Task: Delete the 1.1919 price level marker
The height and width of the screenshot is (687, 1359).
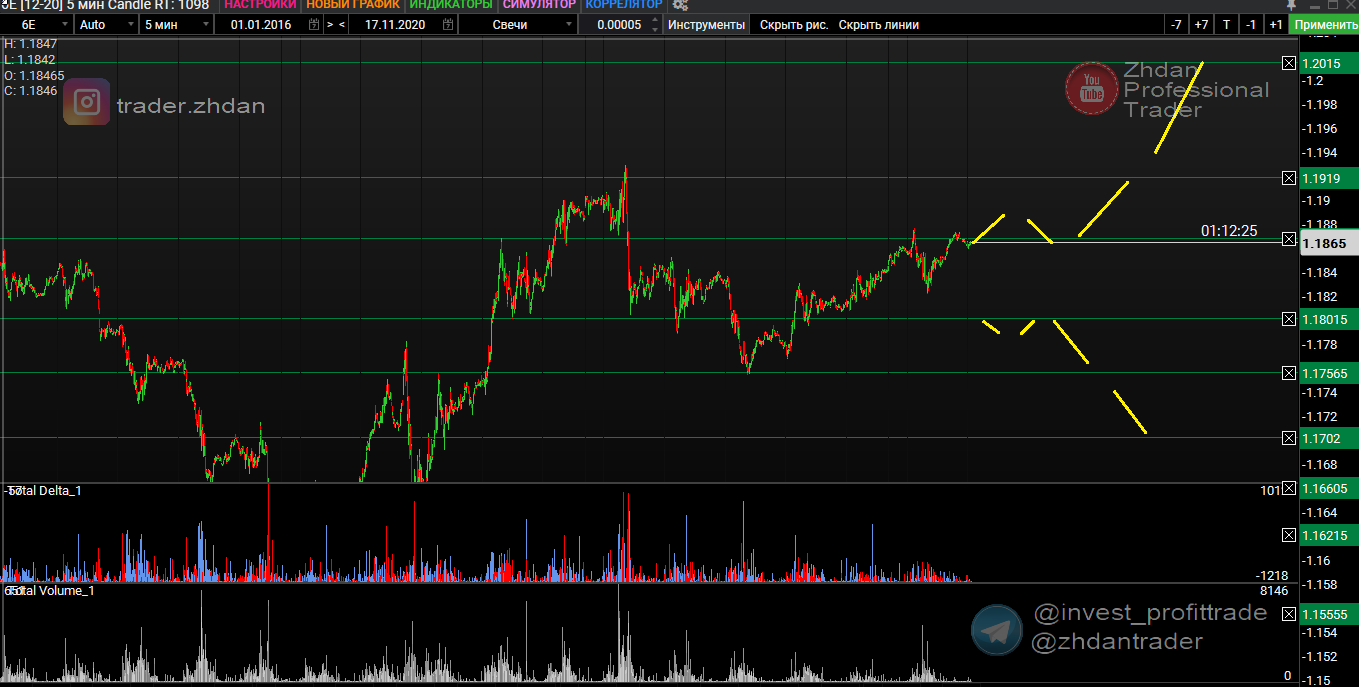Action: [1289, 178]
